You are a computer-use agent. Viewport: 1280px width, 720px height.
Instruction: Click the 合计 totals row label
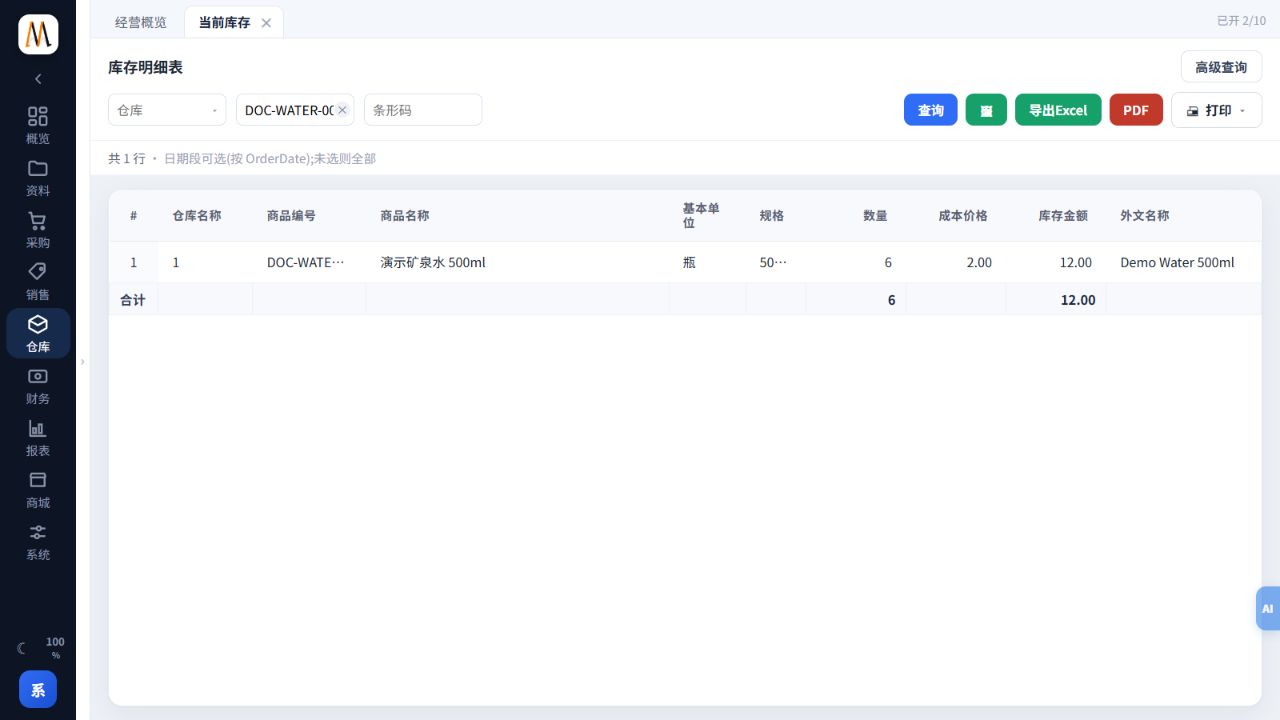133,300
